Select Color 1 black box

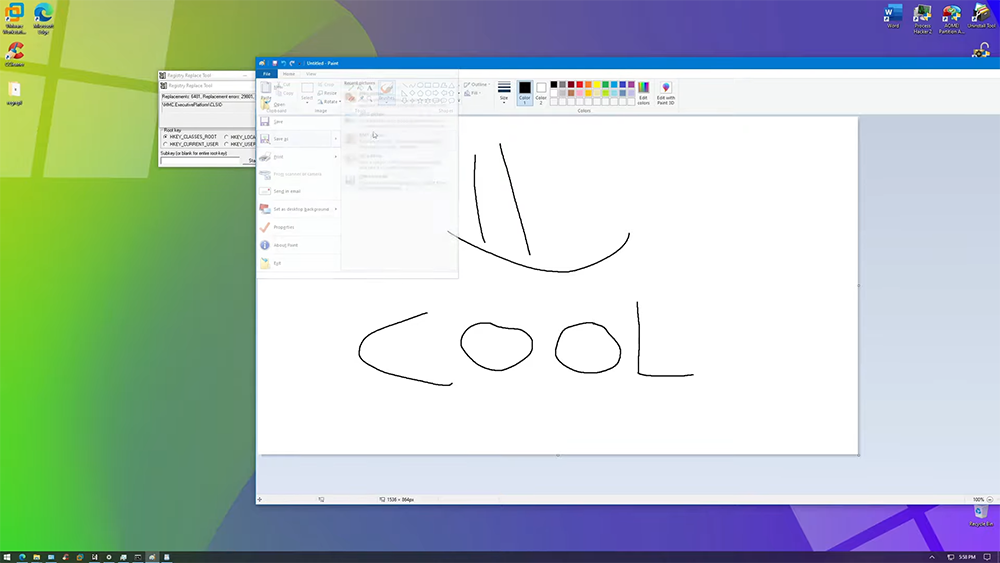pos(524,92)
